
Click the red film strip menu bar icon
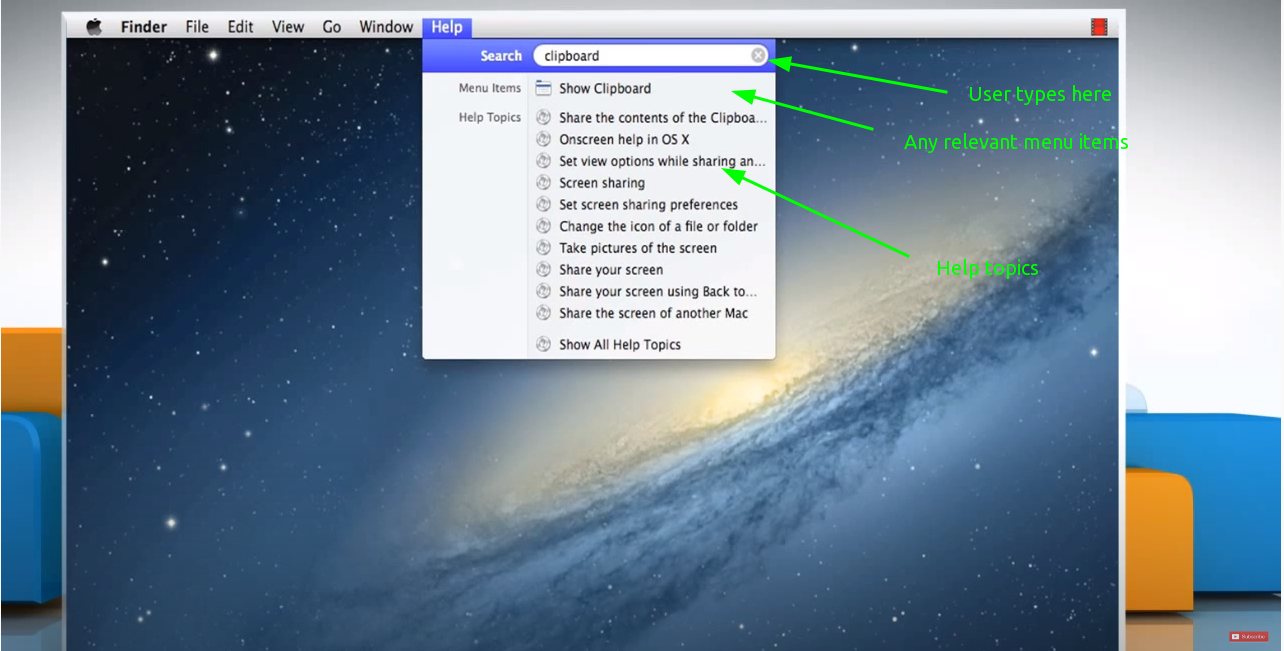tap(1099, 27)
